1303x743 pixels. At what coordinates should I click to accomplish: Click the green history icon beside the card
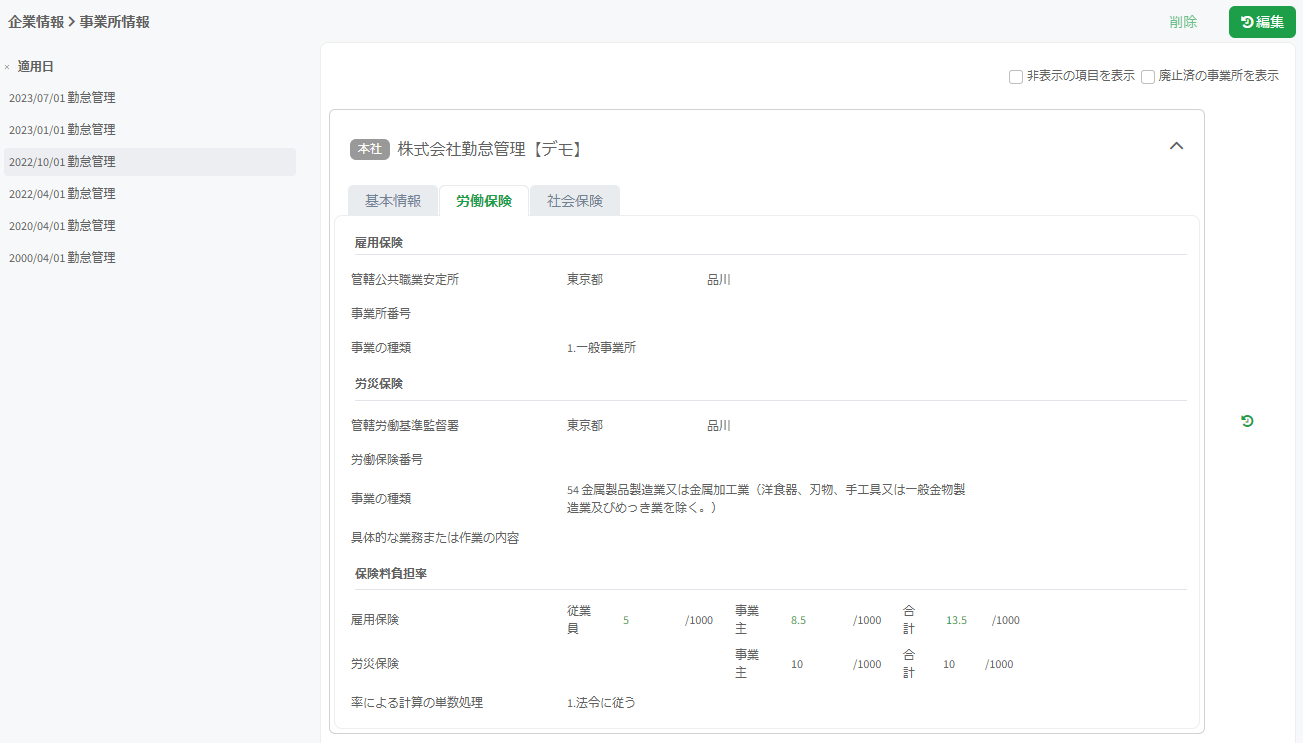tap(1247, 421)
